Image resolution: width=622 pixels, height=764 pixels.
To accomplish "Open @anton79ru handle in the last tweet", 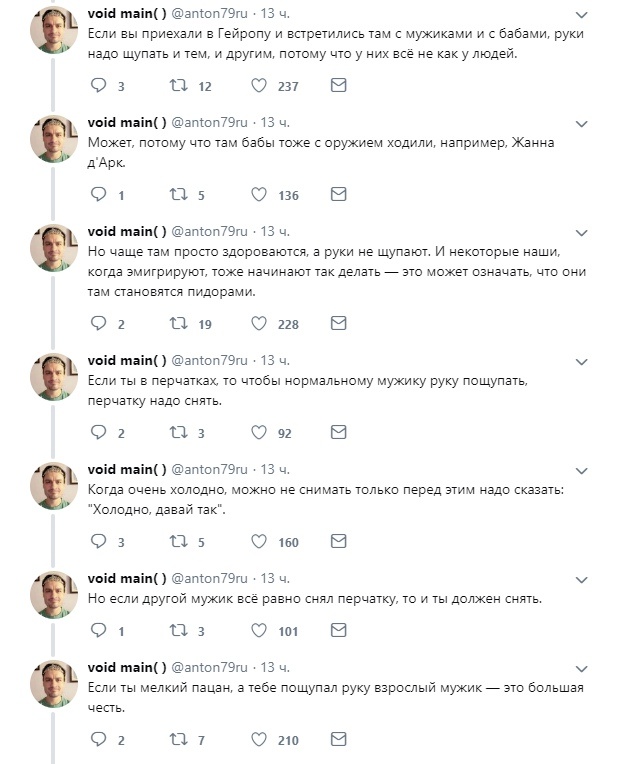I will pyautogui.click(x=209, y=667).
